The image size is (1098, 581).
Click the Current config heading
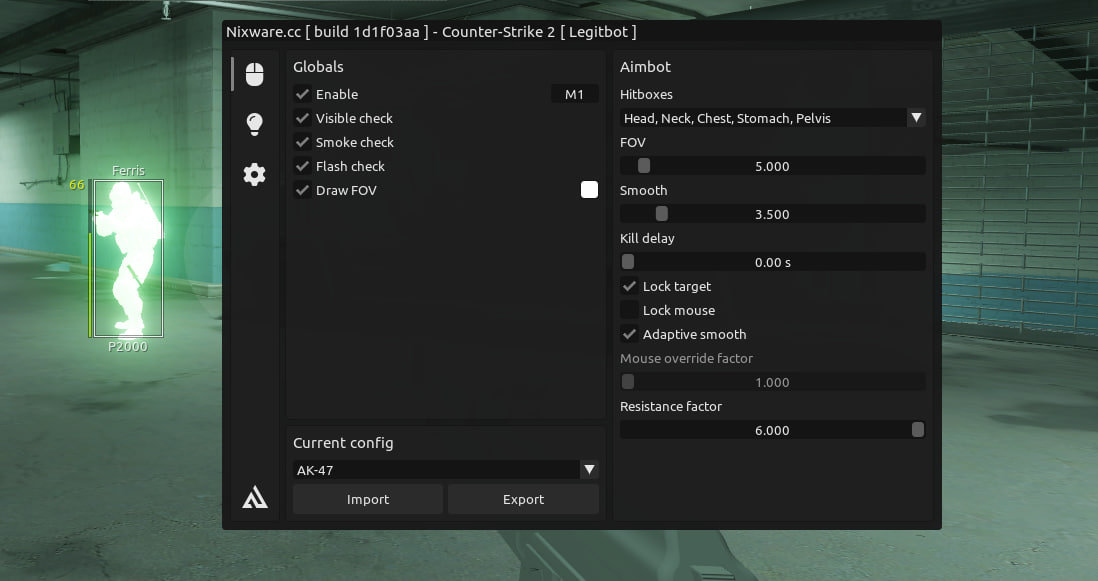[x=343, y=443]
